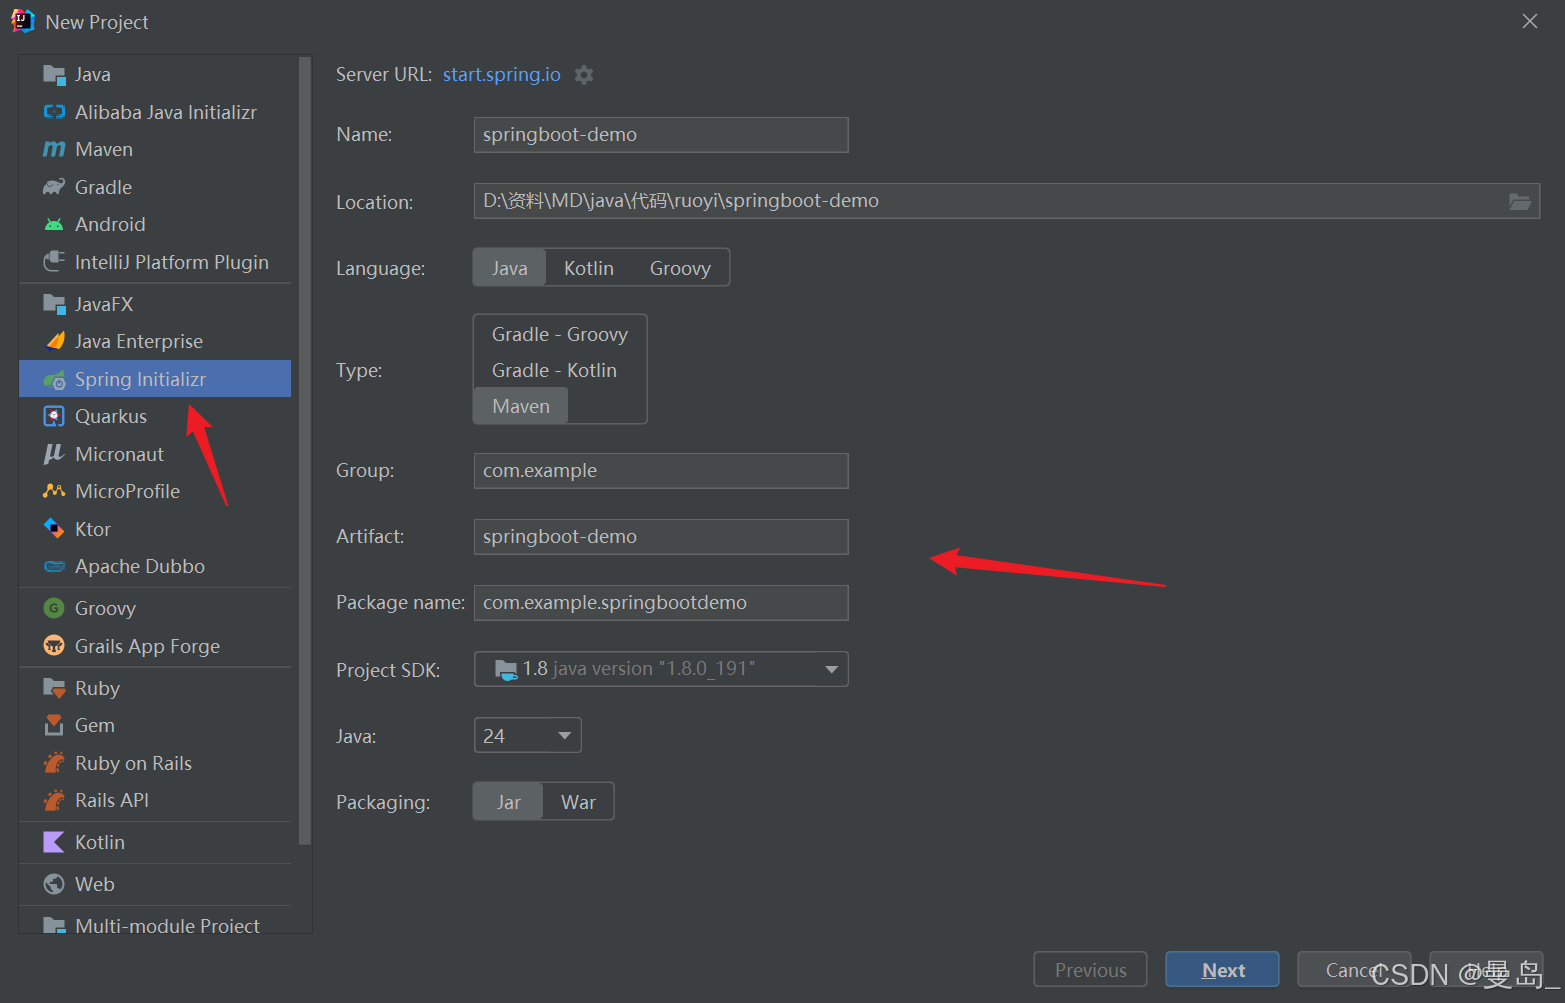Choose the Apache Dubbo icon
This screenshot has height=1003, width=1565.
pos(54,566)
